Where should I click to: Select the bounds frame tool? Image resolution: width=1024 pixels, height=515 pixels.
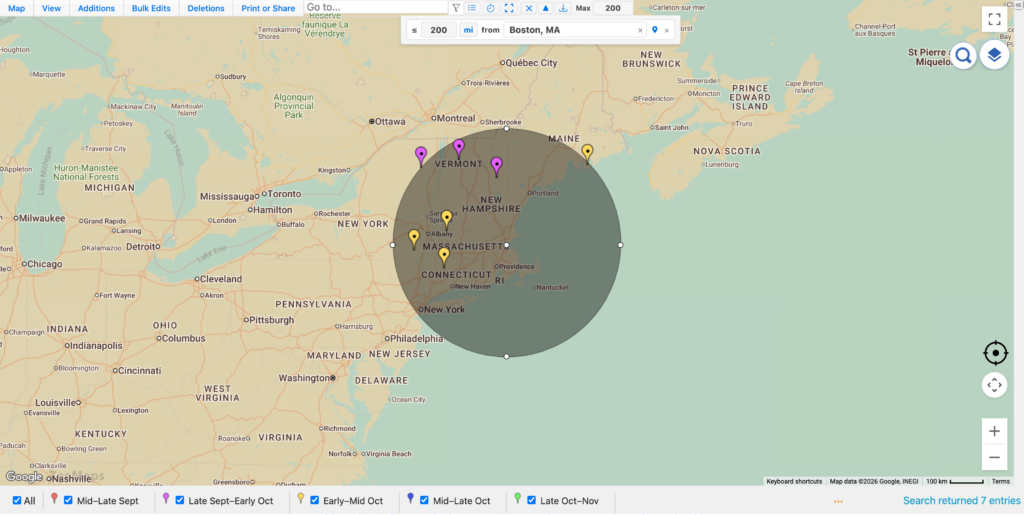[x=509, y=8]
